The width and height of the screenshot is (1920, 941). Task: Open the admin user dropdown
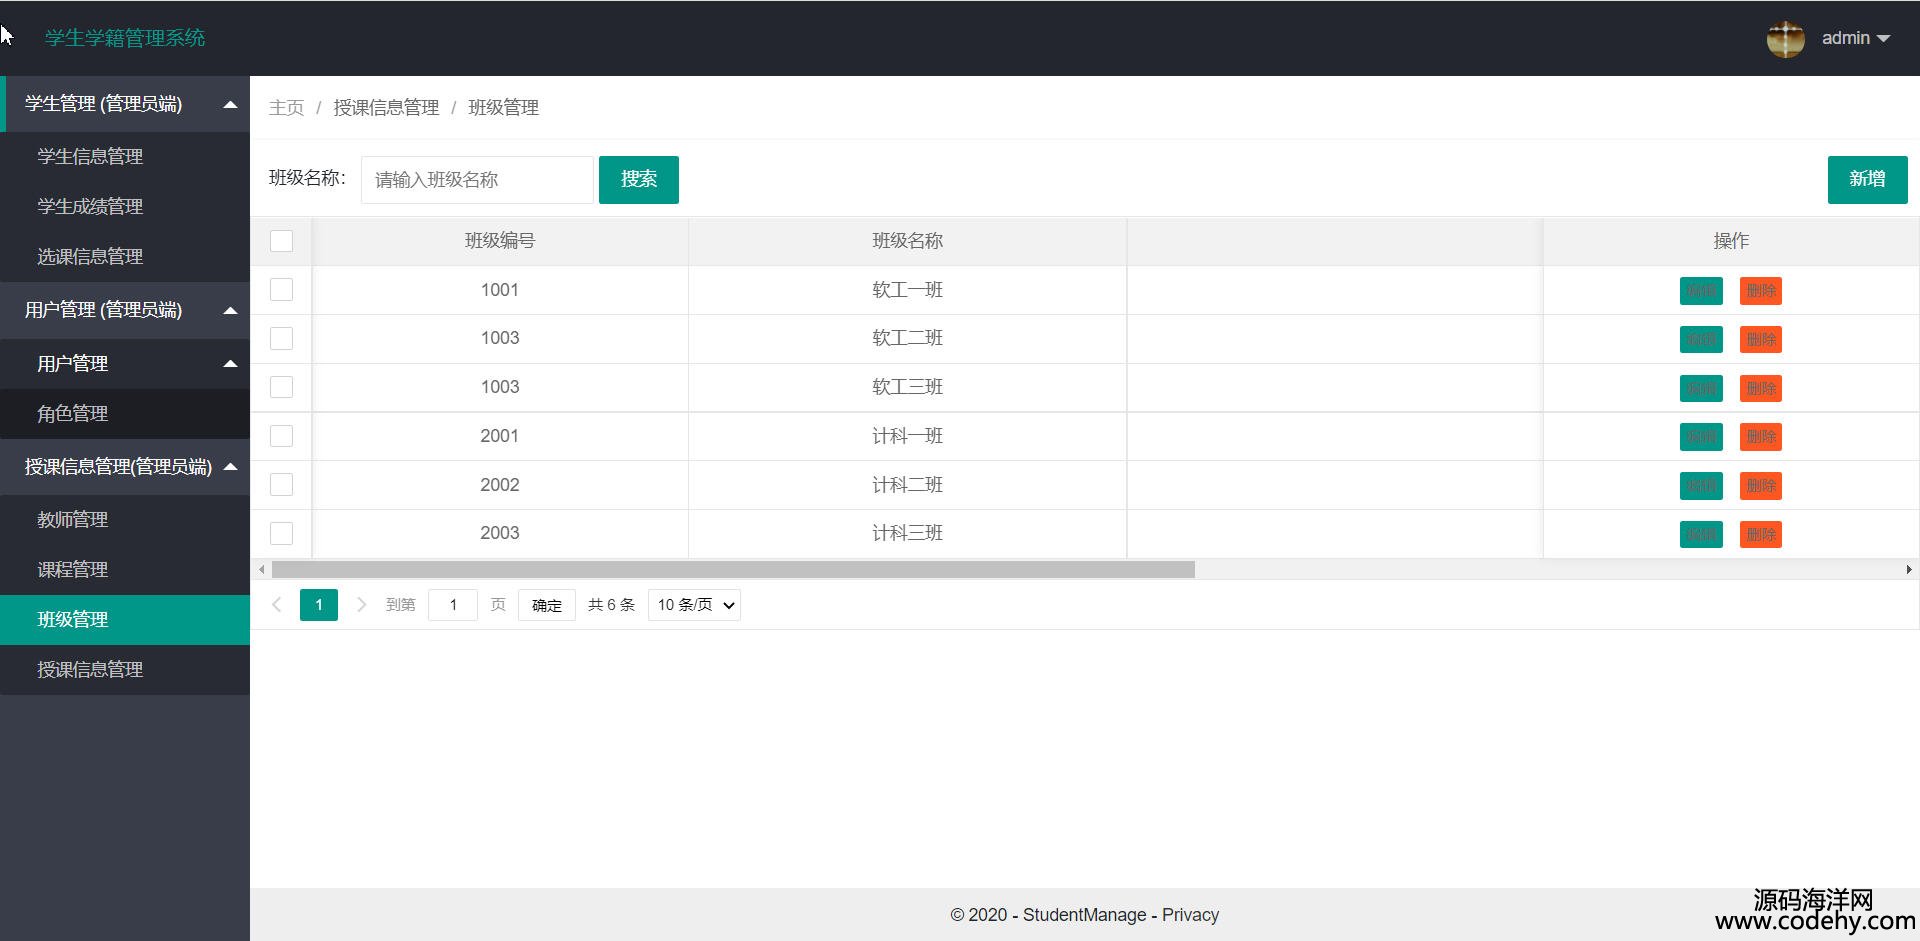coord(1855,38)
